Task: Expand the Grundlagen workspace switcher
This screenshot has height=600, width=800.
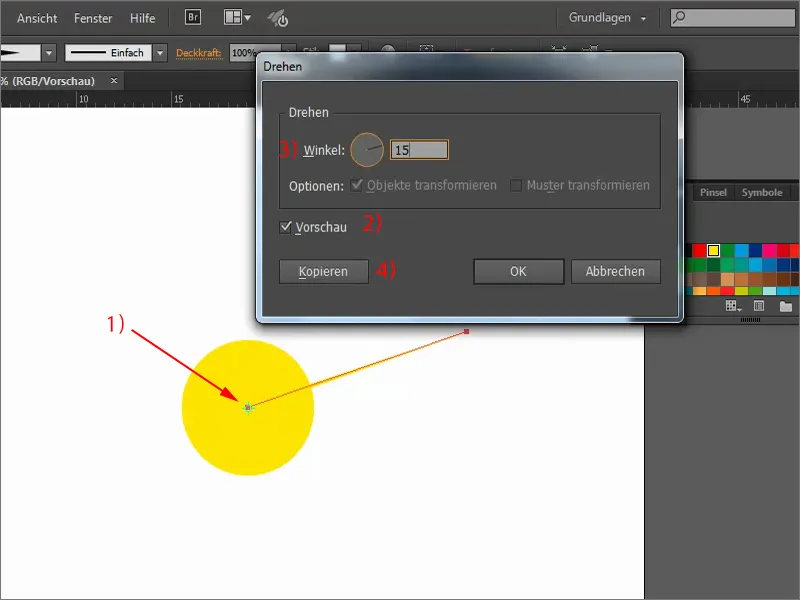Action: (607, 18)
